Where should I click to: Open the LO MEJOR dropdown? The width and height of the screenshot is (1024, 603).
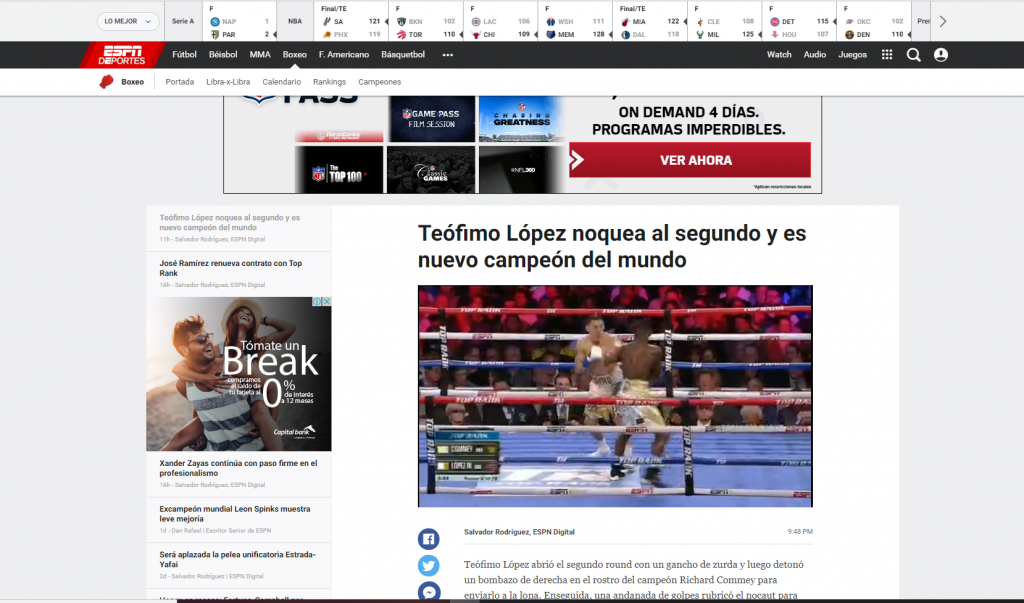pyautogui.click(x=128, y=22)
